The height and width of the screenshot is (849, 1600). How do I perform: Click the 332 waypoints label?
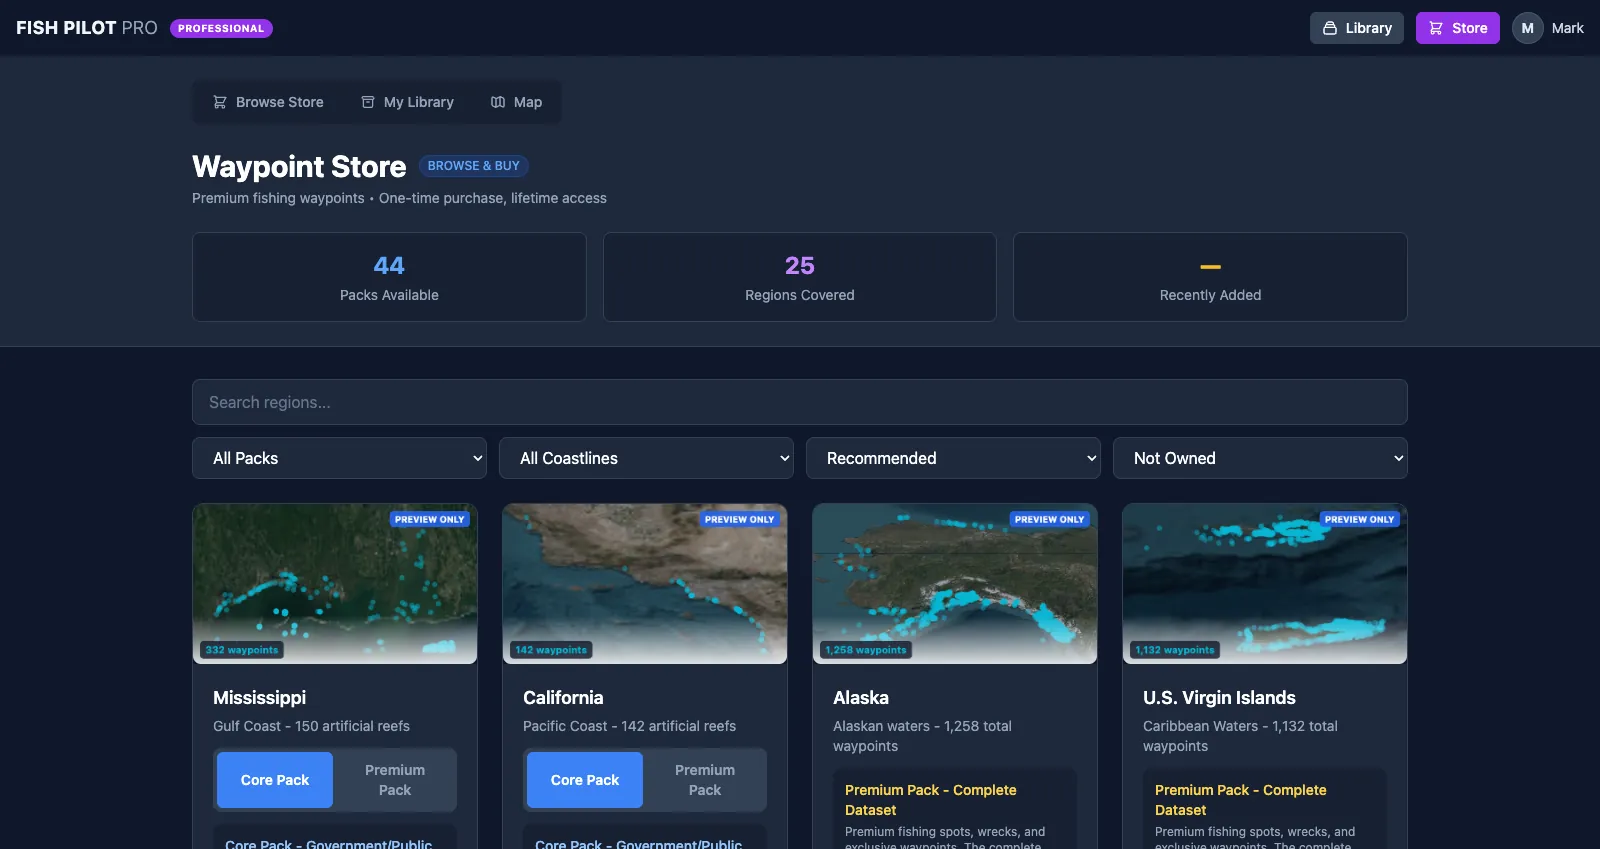(242, 650)
